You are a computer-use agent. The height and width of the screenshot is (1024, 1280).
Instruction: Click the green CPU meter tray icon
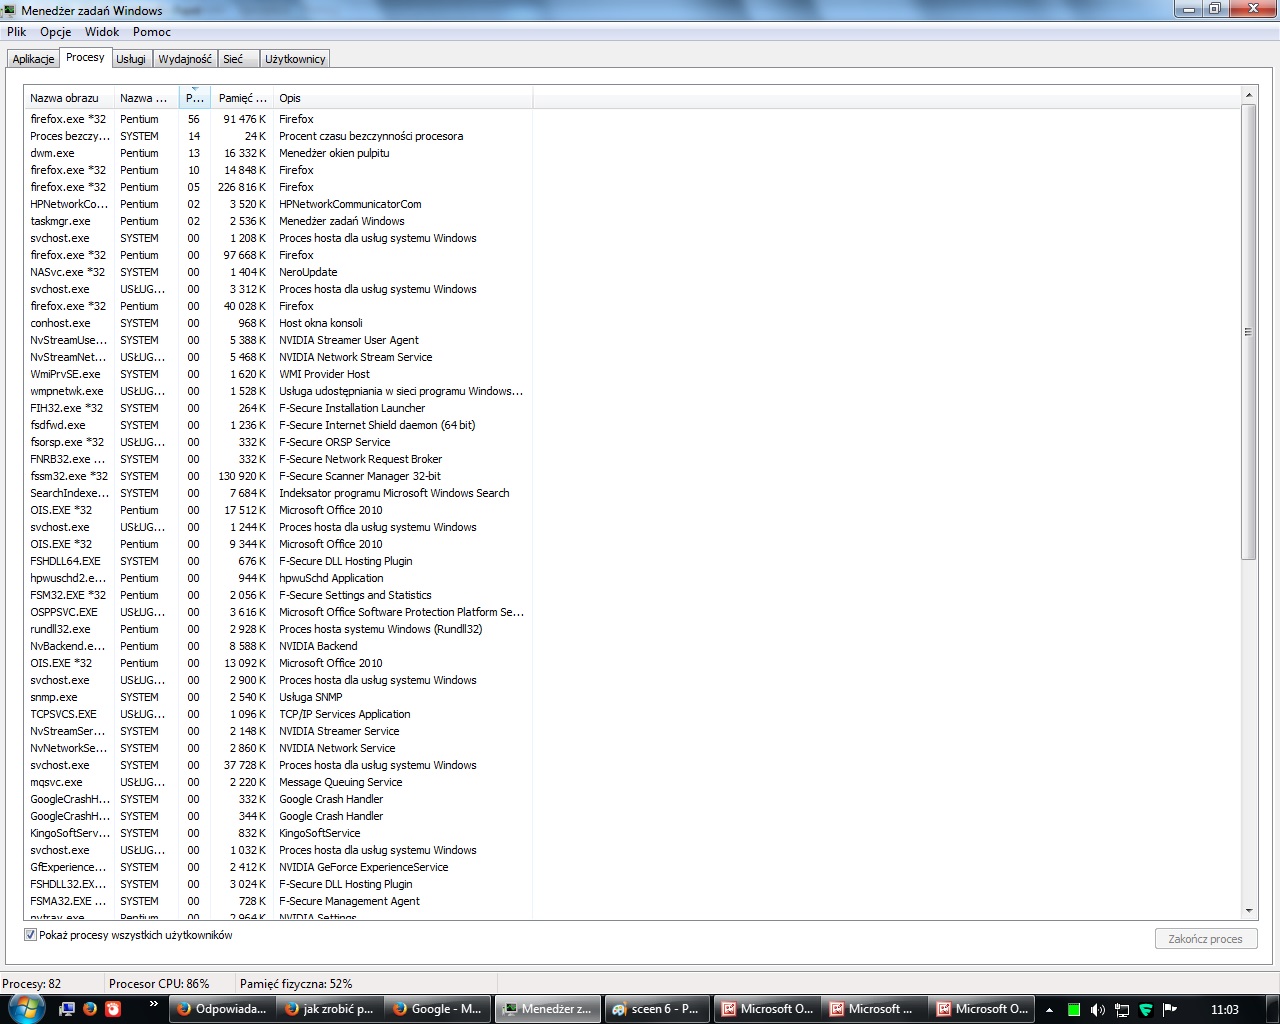(x=1074, y=1010)
